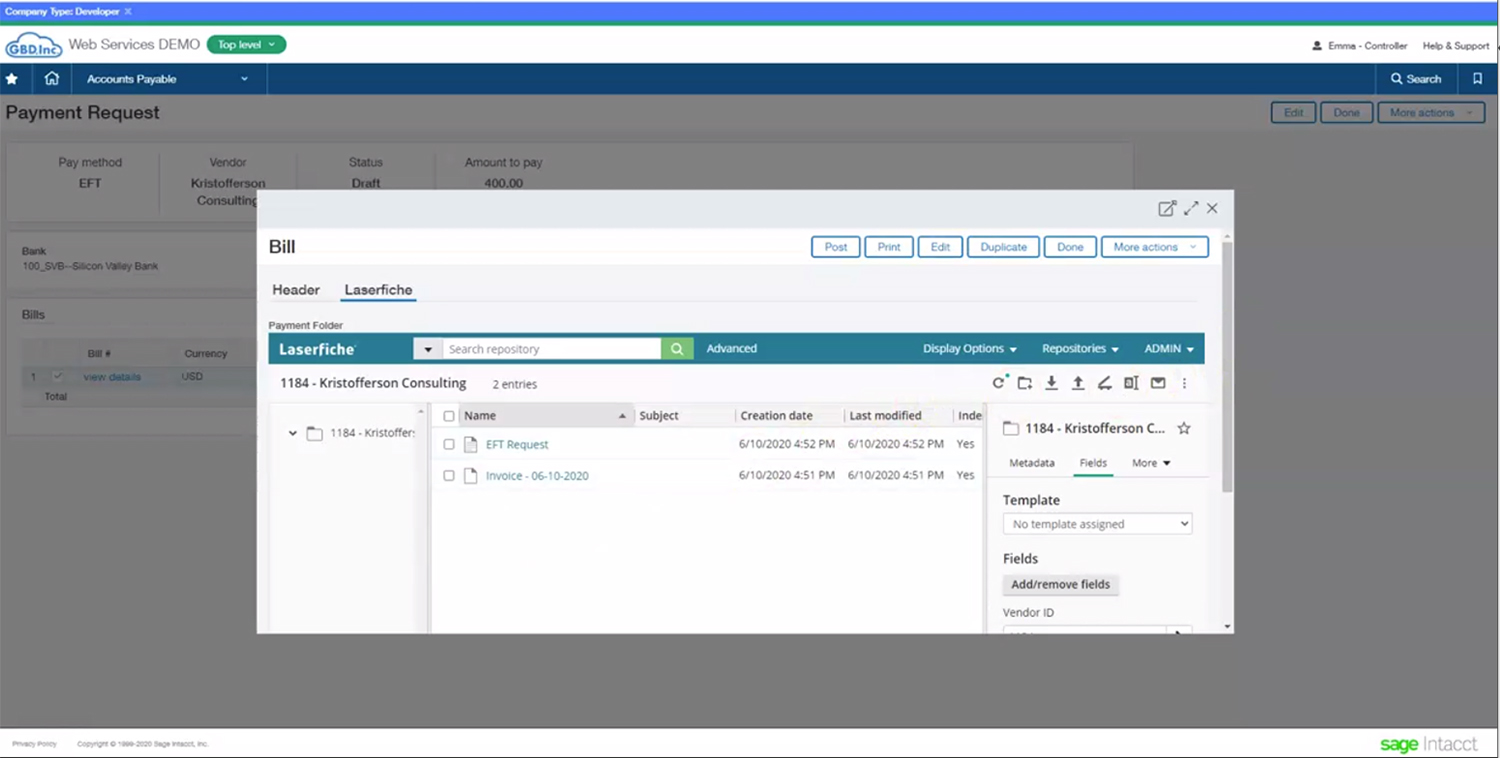Click the Search button in top bar
The image size is (1500, 758).
click(x=1416, y=79)
